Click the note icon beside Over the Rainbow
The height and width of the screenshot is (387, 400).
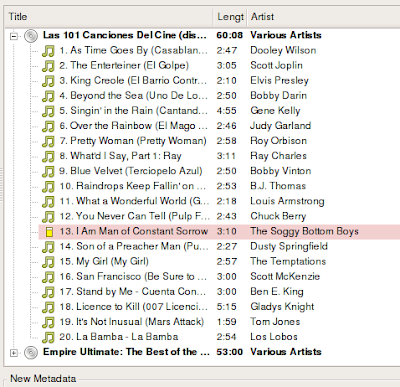click(48, 126)
